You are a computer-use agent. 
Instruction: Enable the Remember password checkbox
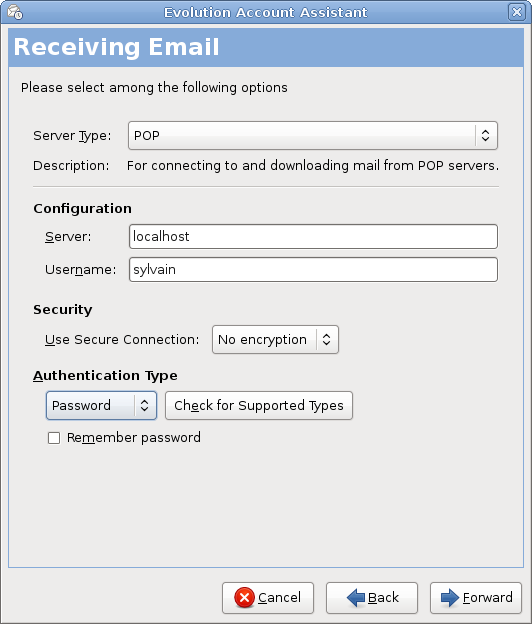(x=54, y=438)
